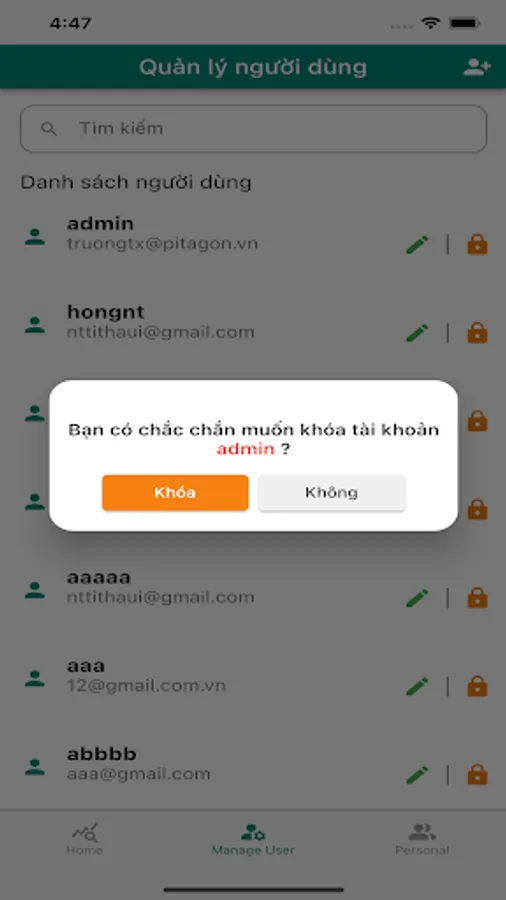Click the Tìm kiếm search field
The image size is (506, 900).
253,129
